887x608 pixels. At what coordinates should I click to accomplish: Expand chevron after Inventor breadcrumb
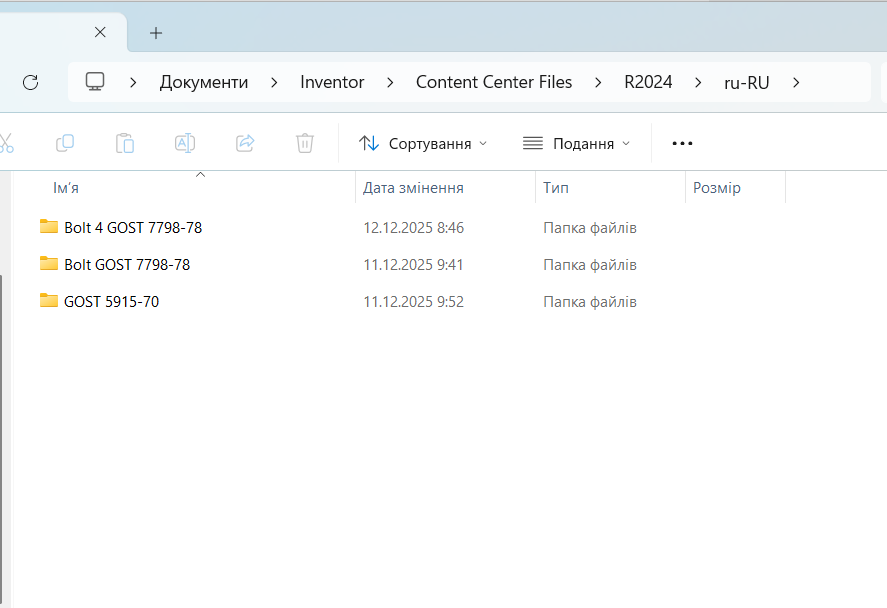point(390,83)
